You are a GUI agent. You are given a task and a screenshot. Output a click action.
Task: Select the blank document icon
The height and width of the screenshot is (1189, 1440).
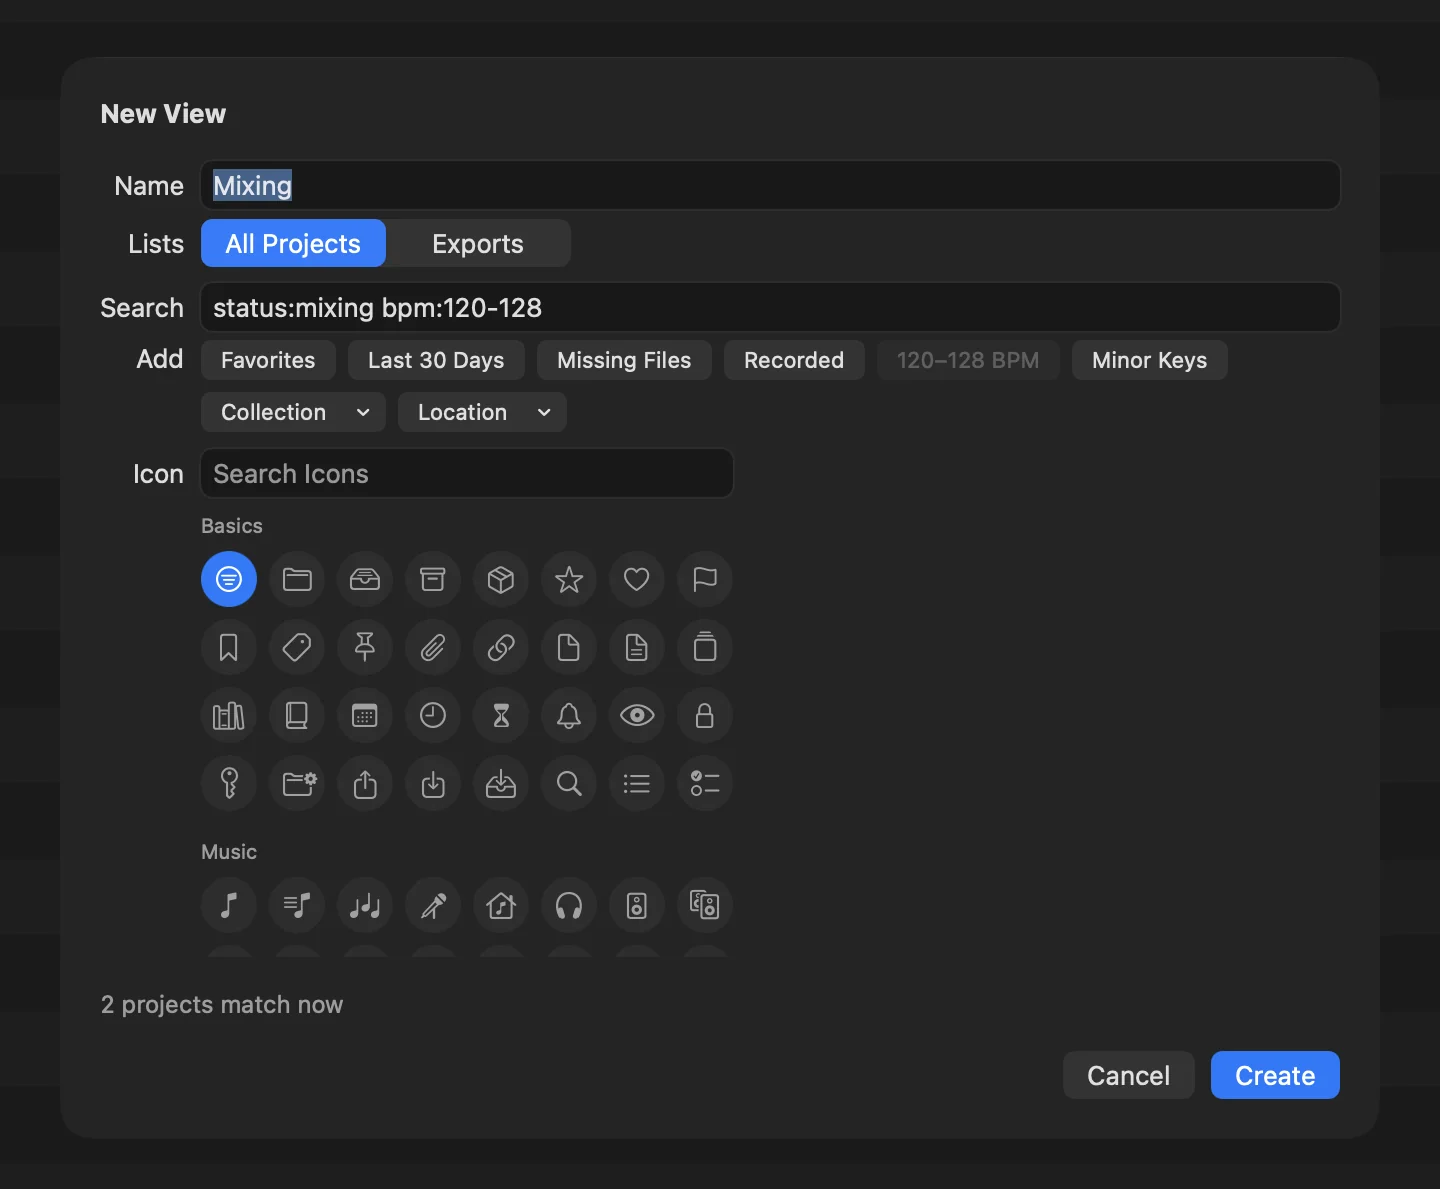point(569,647)
